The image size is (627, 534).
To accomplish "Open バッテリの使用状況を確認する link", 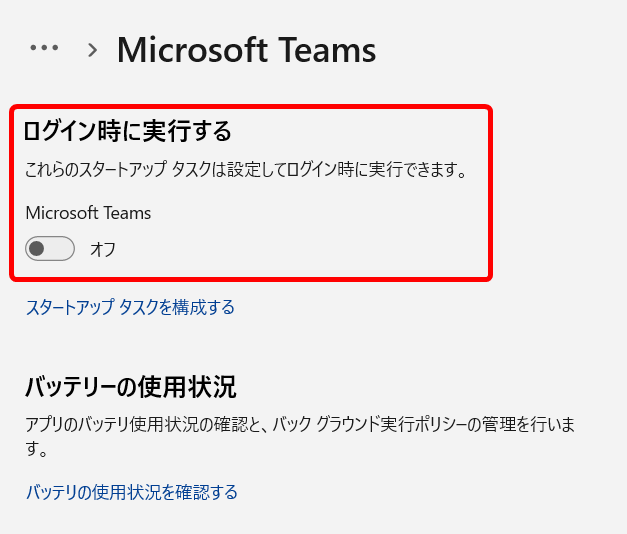I will (132, 492).
